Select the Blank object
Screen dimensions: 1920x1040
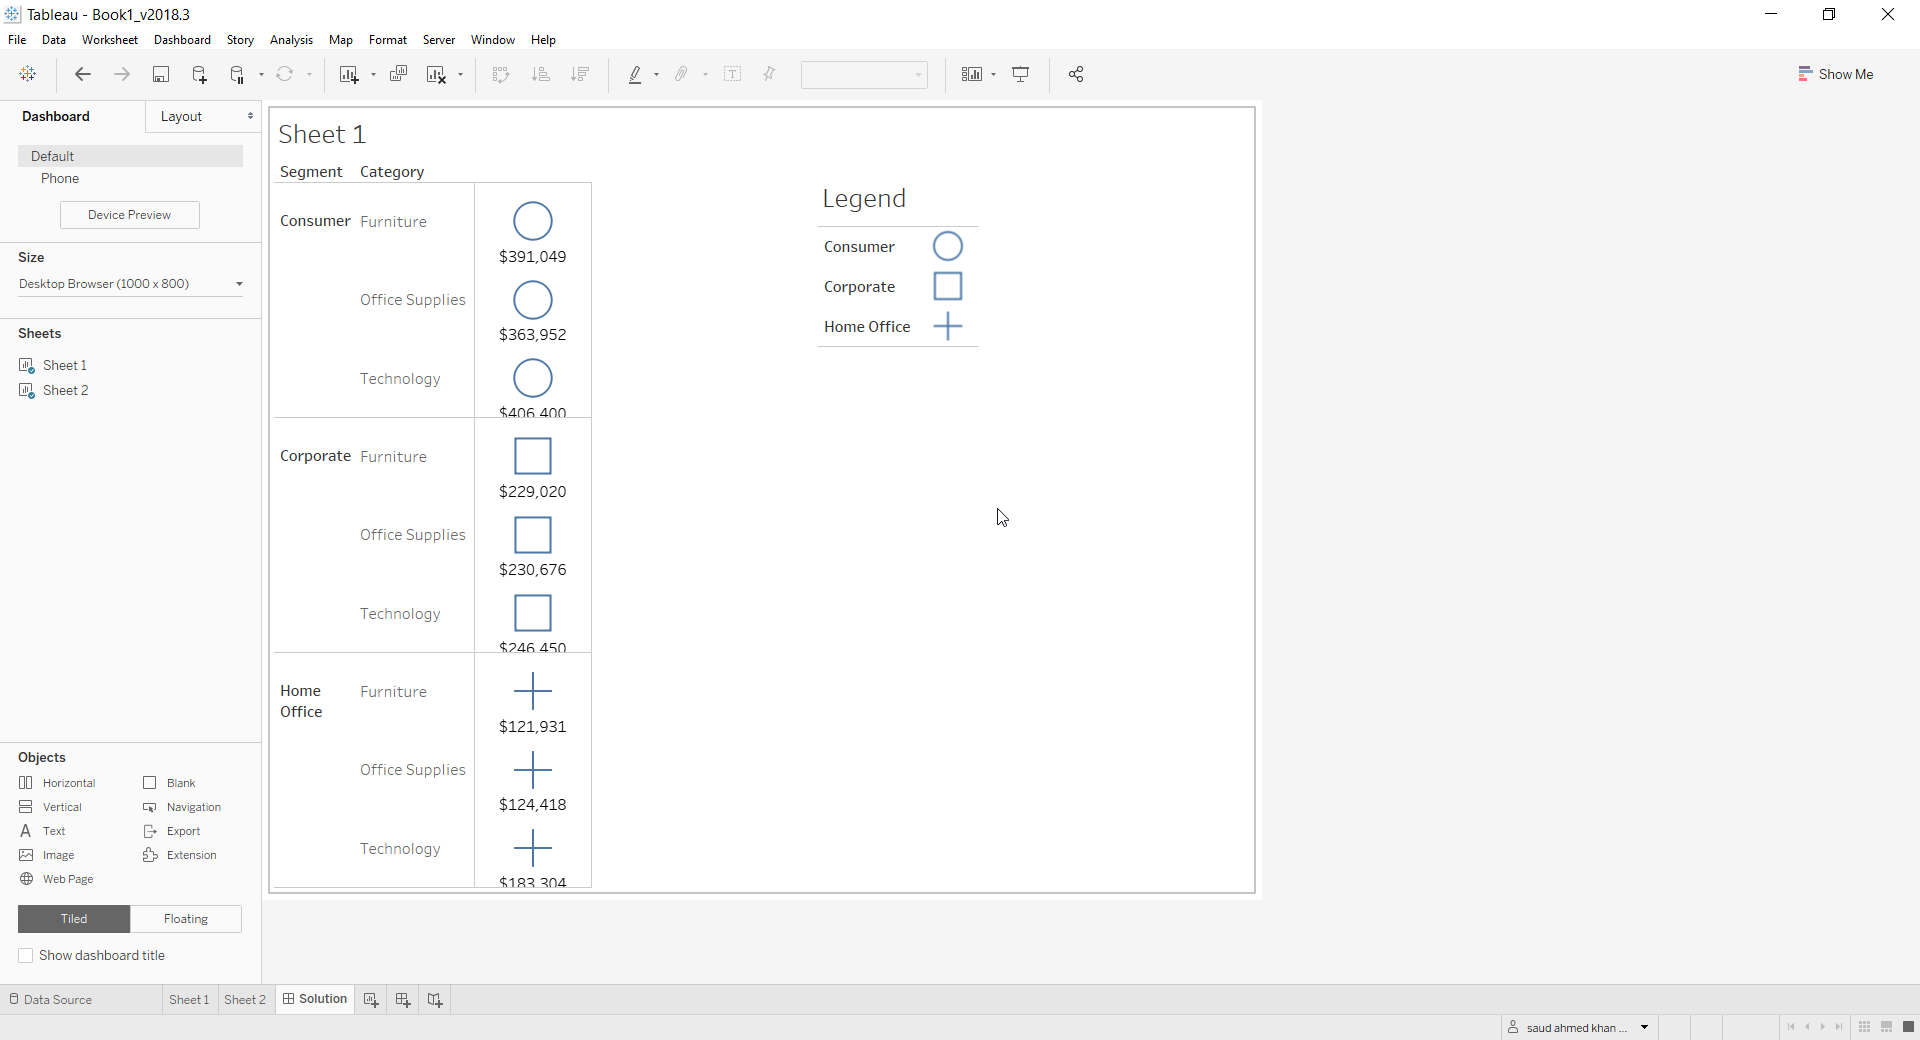point(169,783)
